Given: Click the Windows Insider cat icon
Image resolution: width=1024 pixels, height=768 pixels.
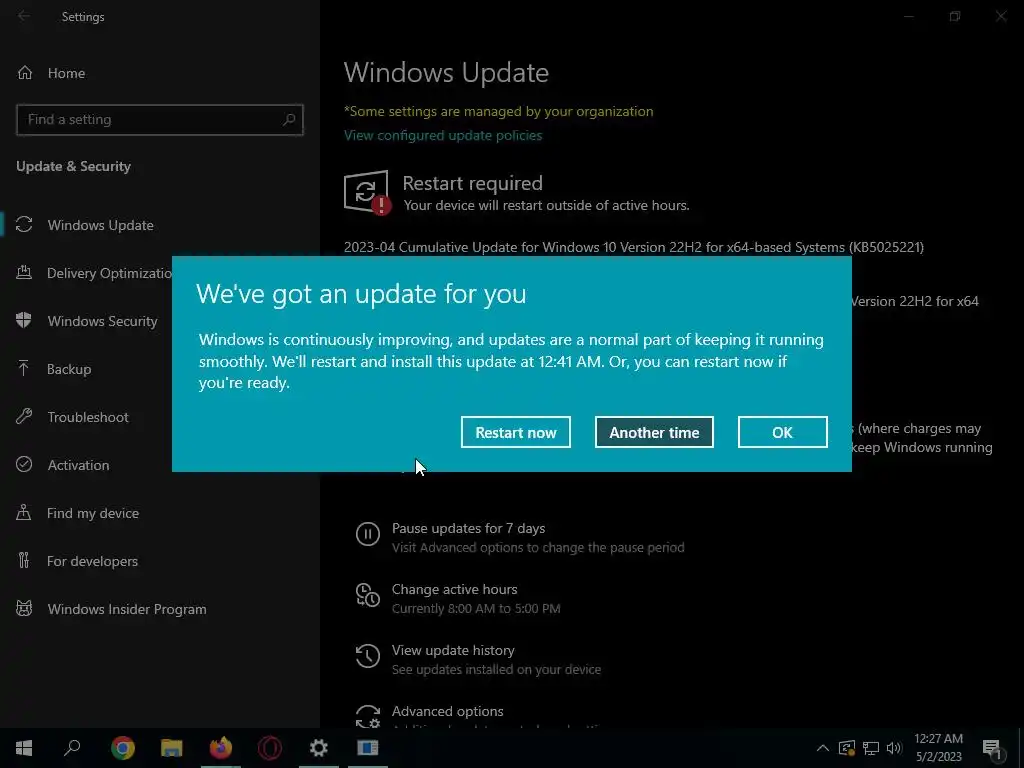Looking at the screenshot, I should [24, 609].
